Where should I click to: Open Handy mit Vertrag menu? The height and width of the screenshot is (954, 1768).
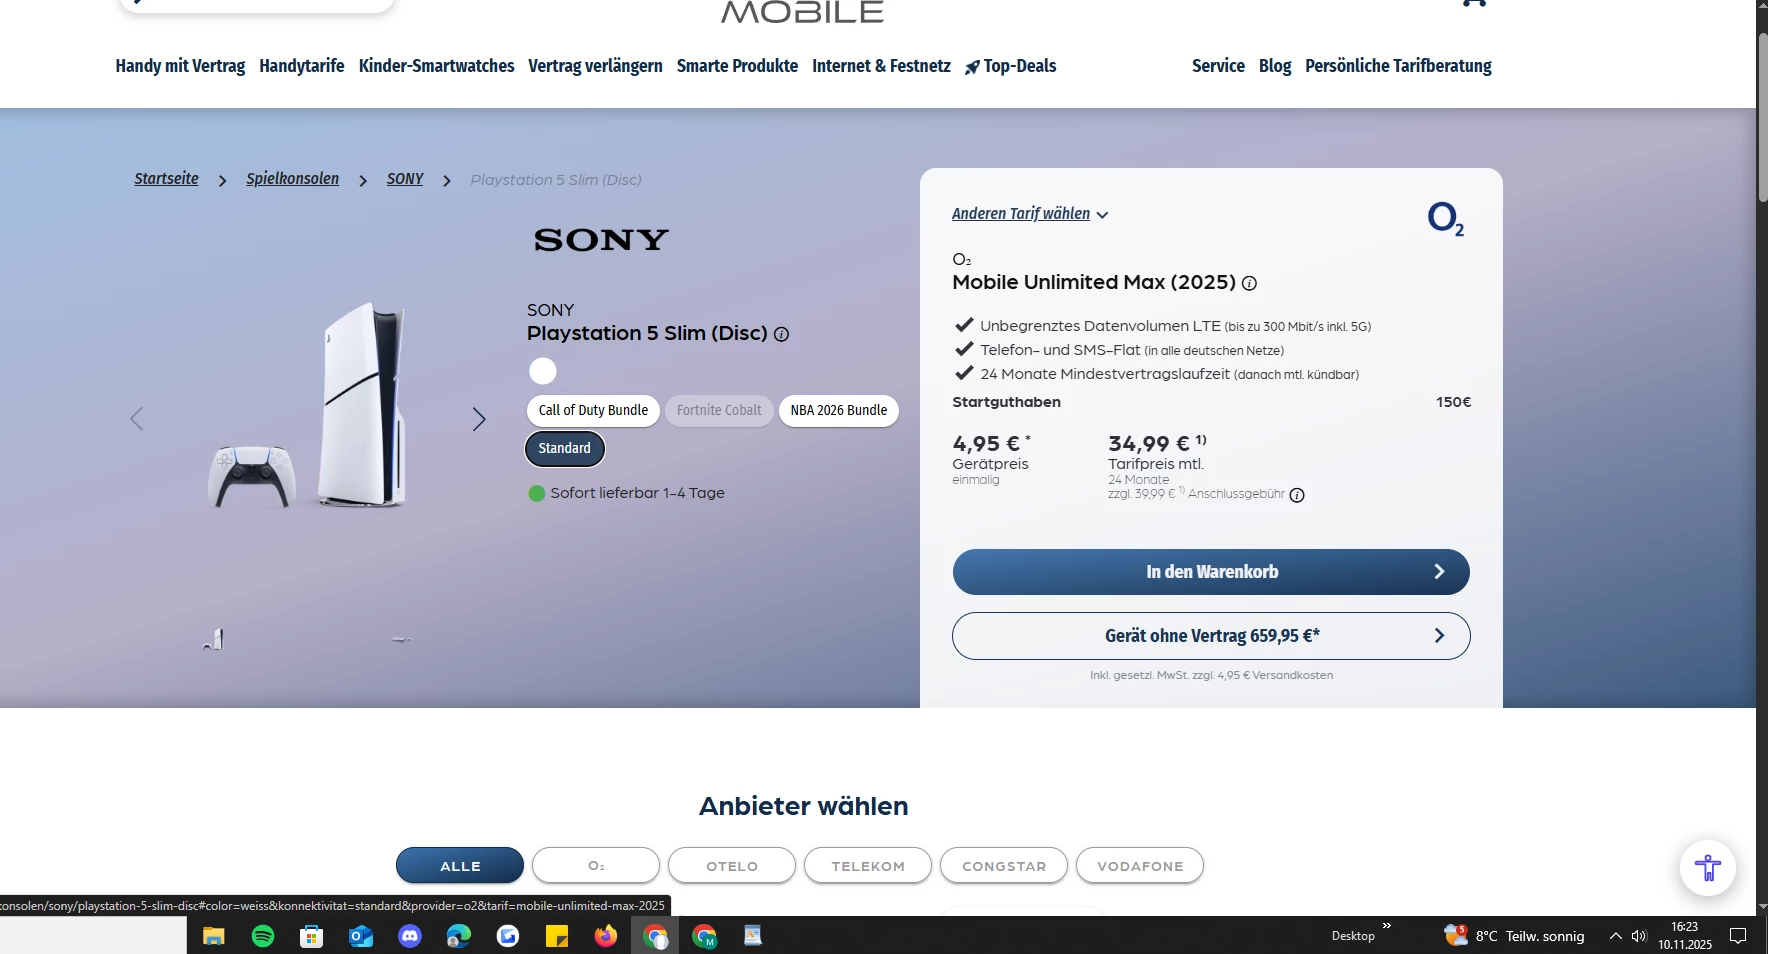[x=180, y=66]
